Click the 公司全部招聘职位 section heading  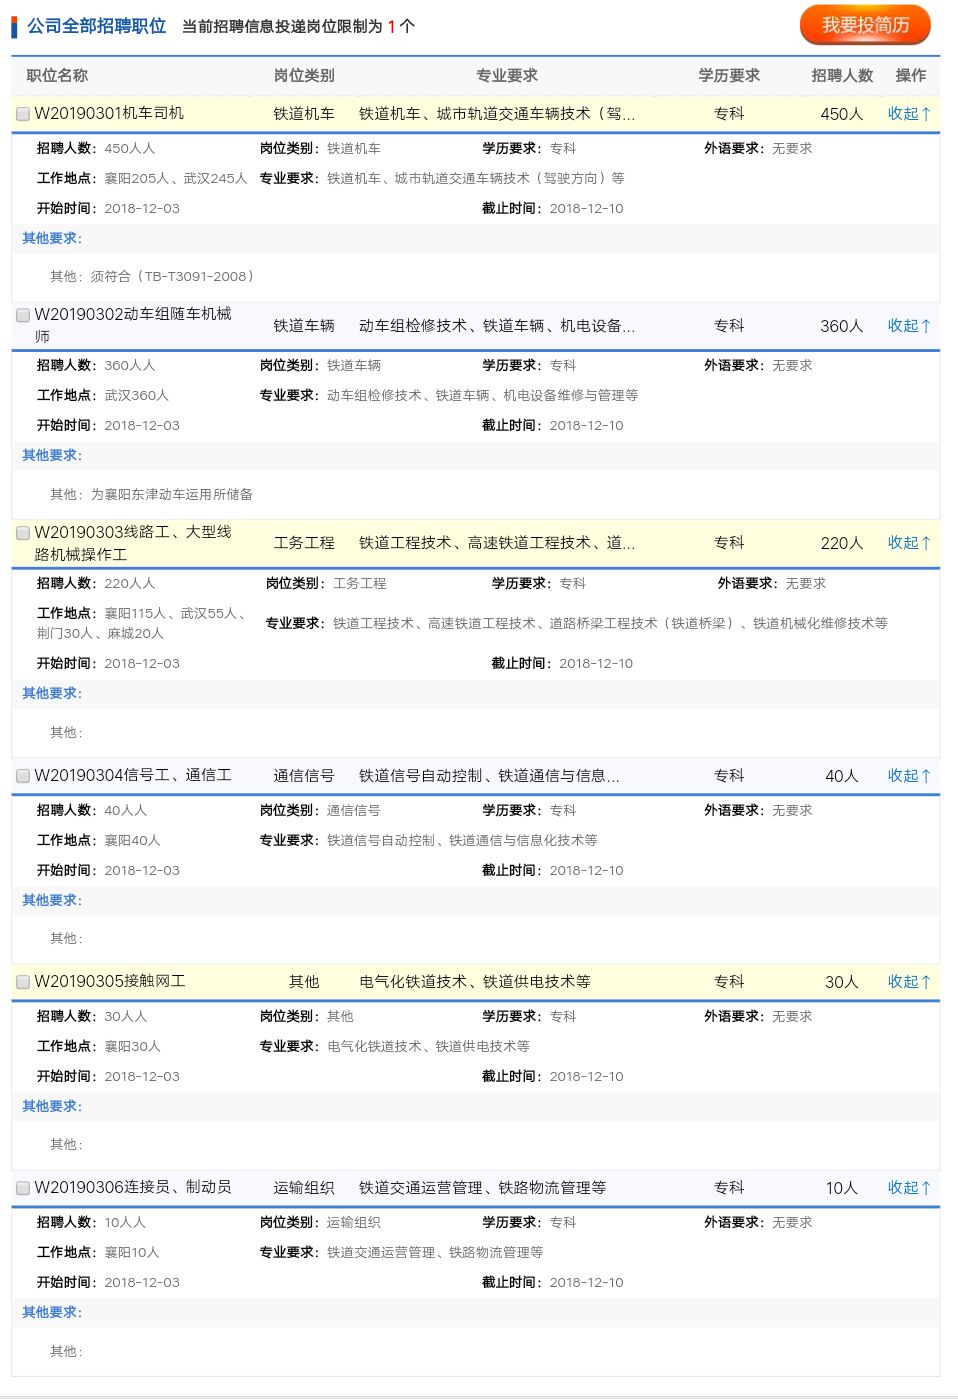click(x=96, y=26)
